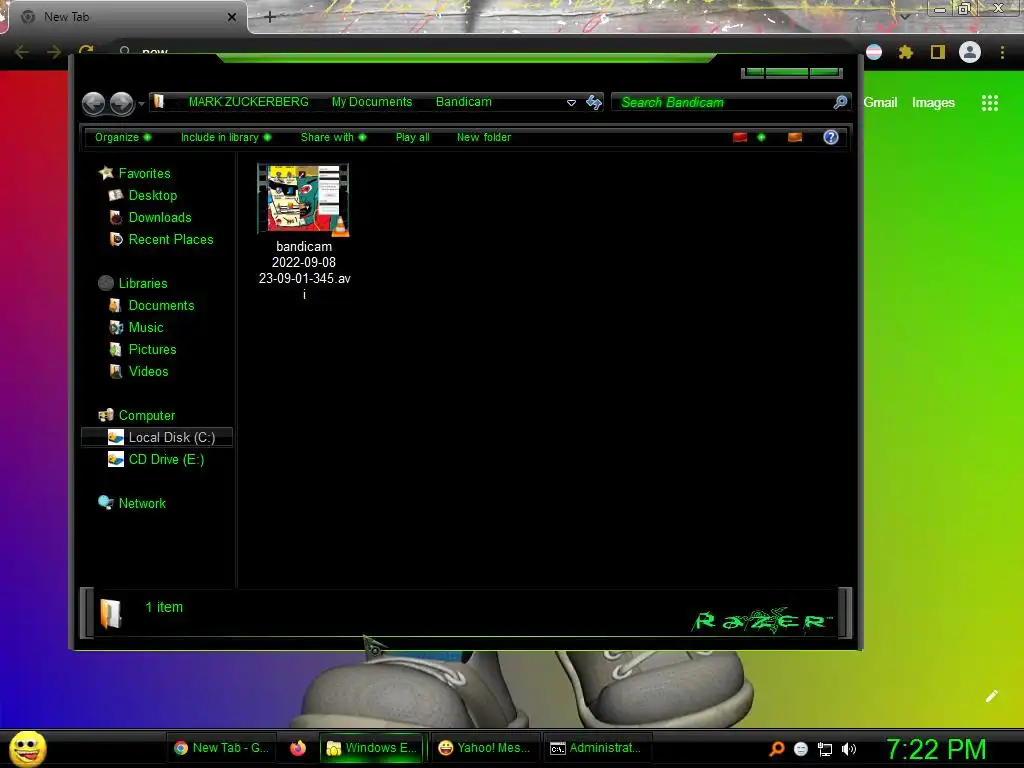Viewport: 1024px width, 768px height.
Task: Click MARK ZUCKERBERG in address path
Action: (x=248, y=102)
